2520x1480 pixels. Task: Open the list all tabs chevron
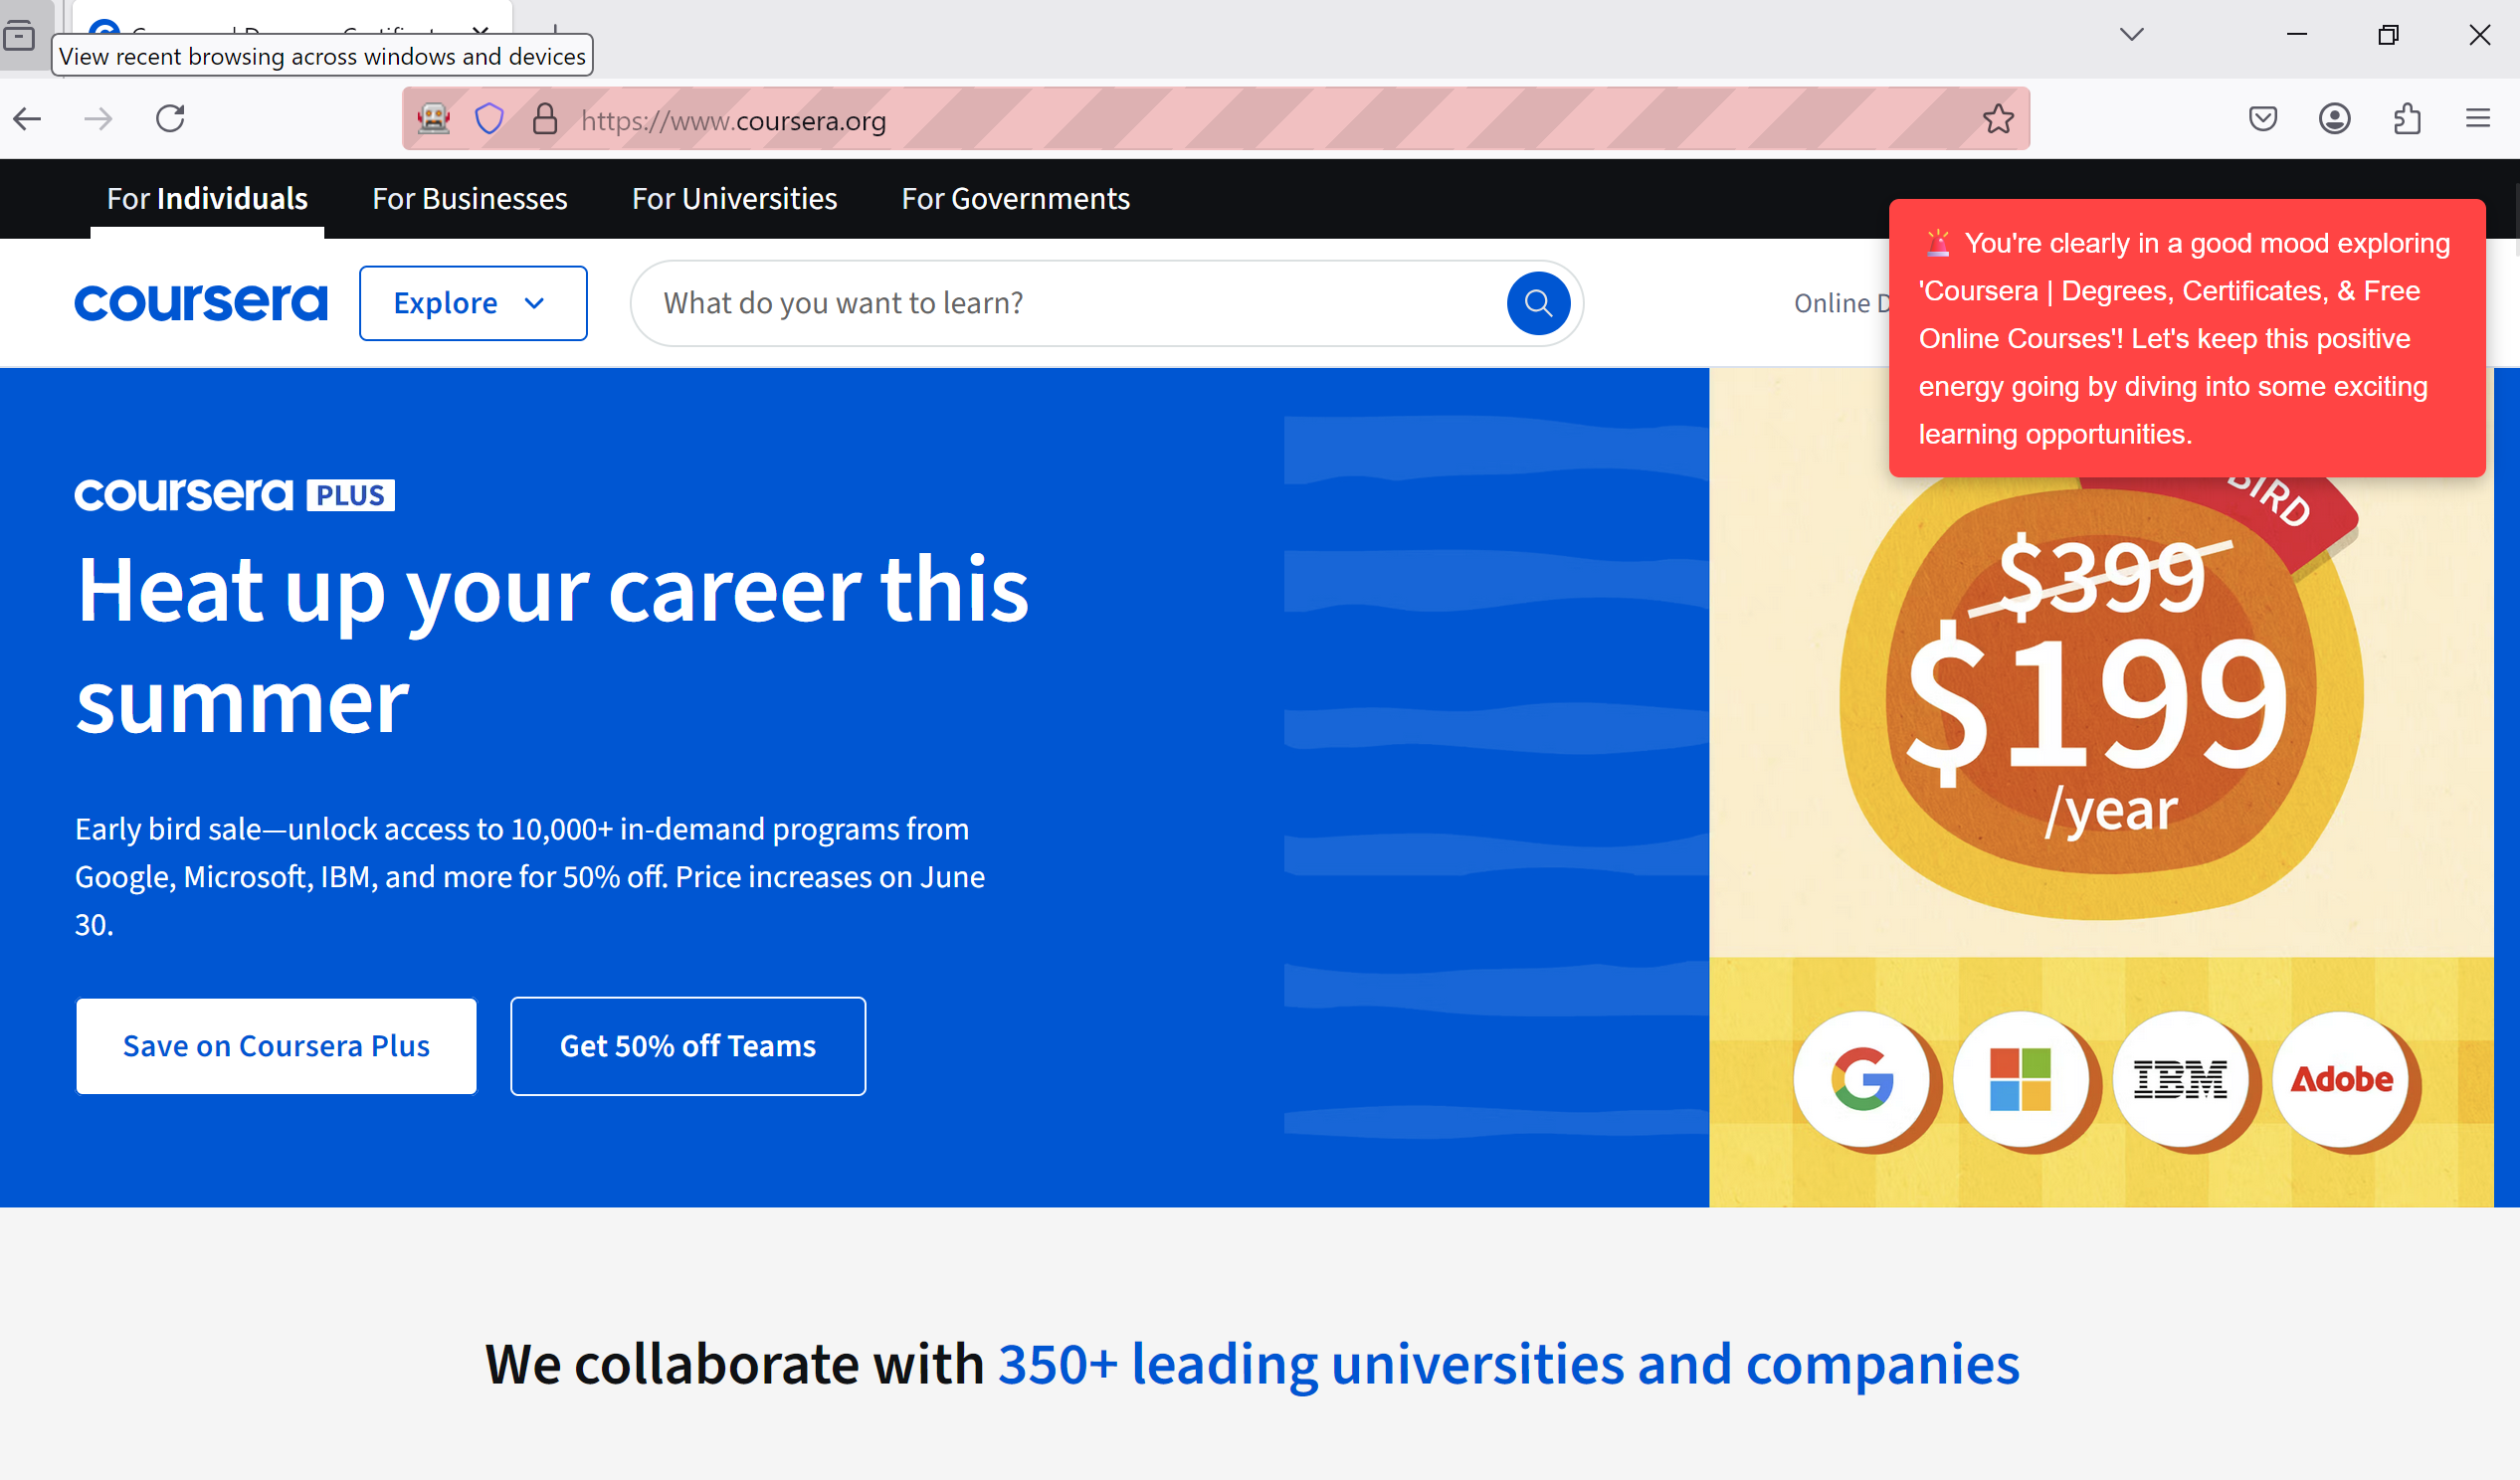click(x=2131, y=34)
